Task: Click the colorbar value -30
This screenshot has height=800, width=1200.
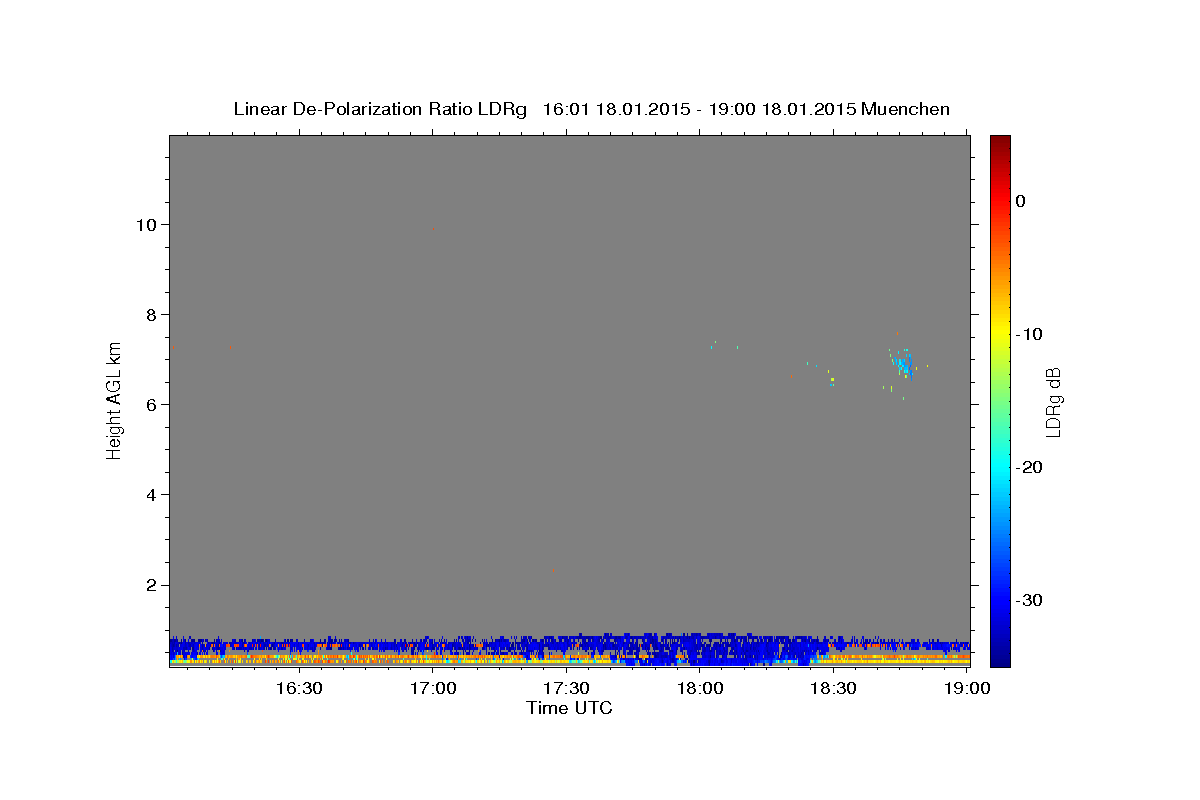Action: [x=1027, y=600]
